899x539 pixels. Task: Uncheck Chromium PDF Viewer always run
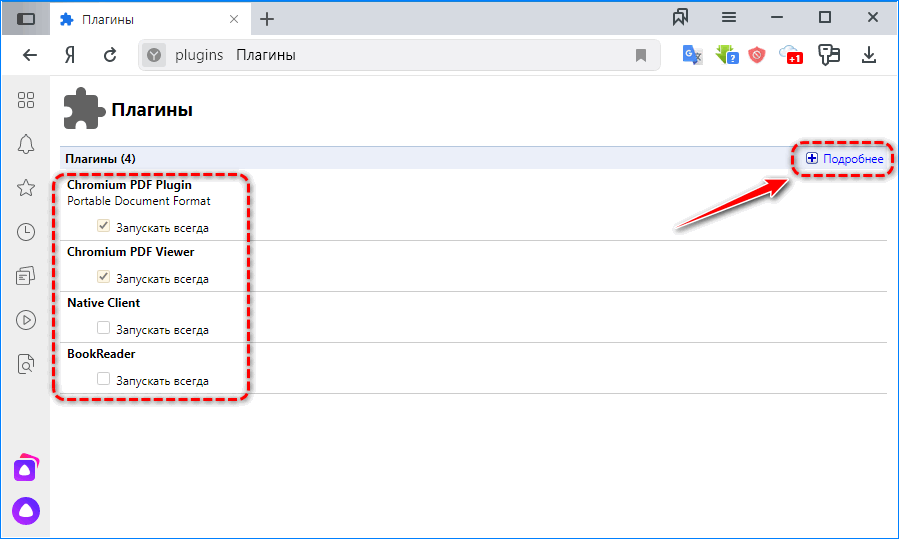[x=103, y=277]
